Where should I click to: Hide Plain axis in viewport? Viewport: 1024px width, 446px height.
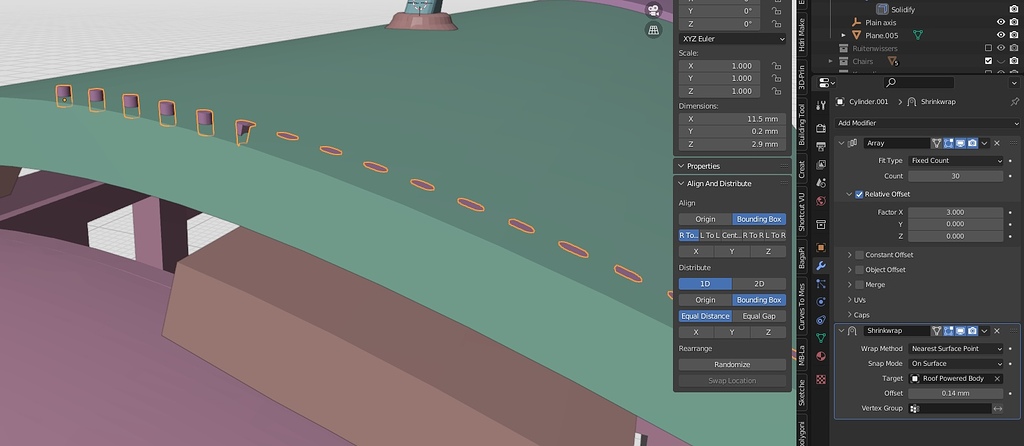1000,22
